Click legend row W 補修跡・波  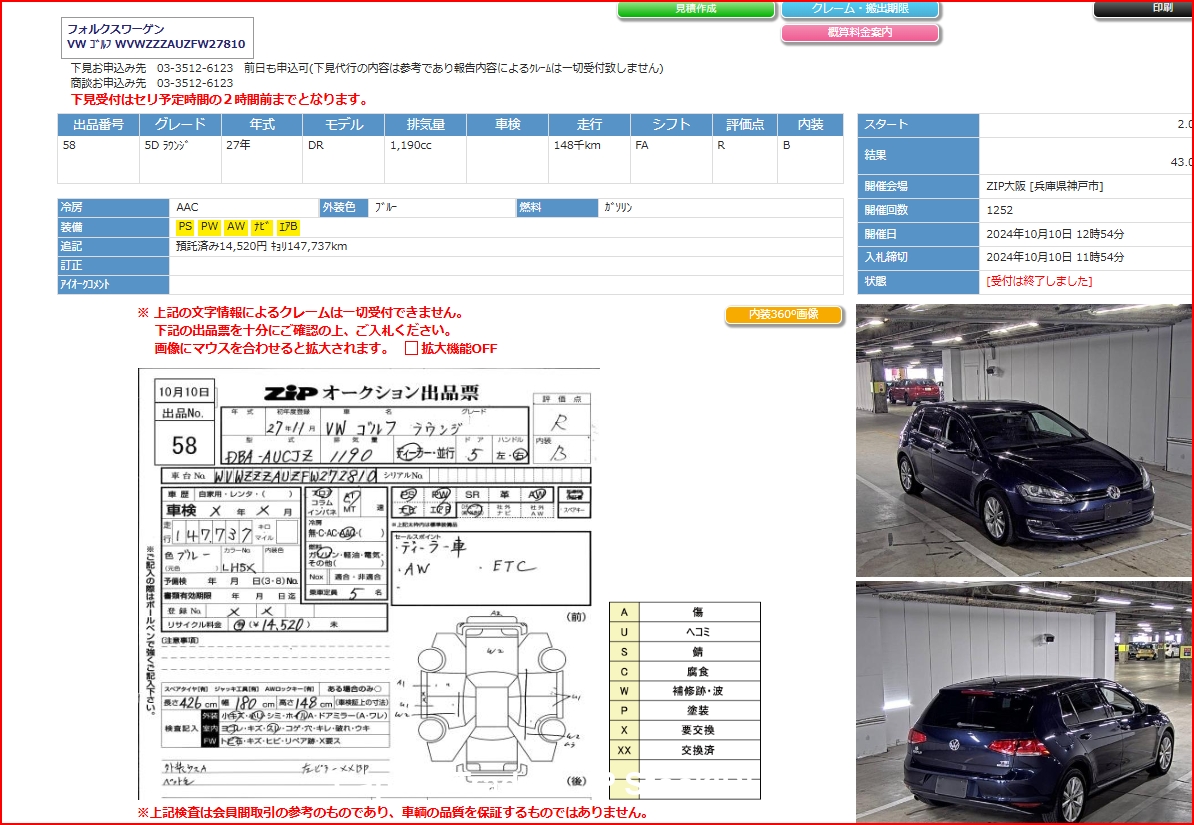(685, 692)
